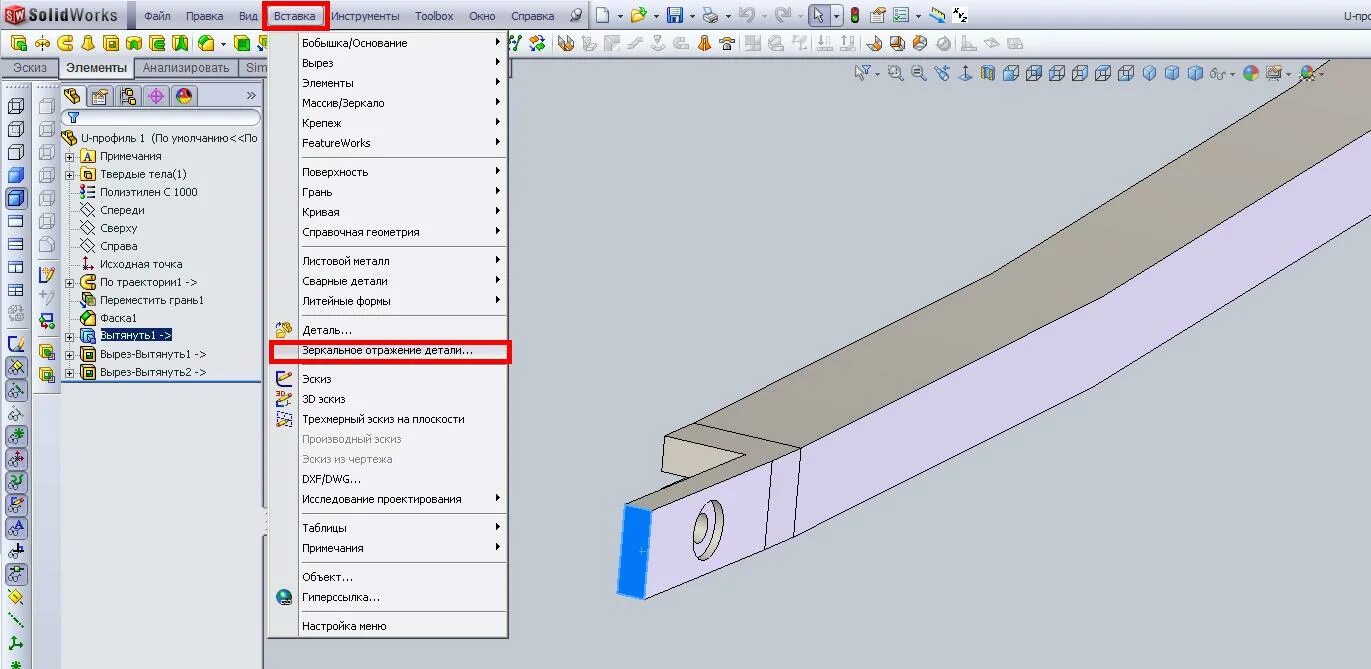The width and height of the screenshot is (1371, 669).
Task: Select the 3D эскиз menu entry
Action: [x=390, y=399]
